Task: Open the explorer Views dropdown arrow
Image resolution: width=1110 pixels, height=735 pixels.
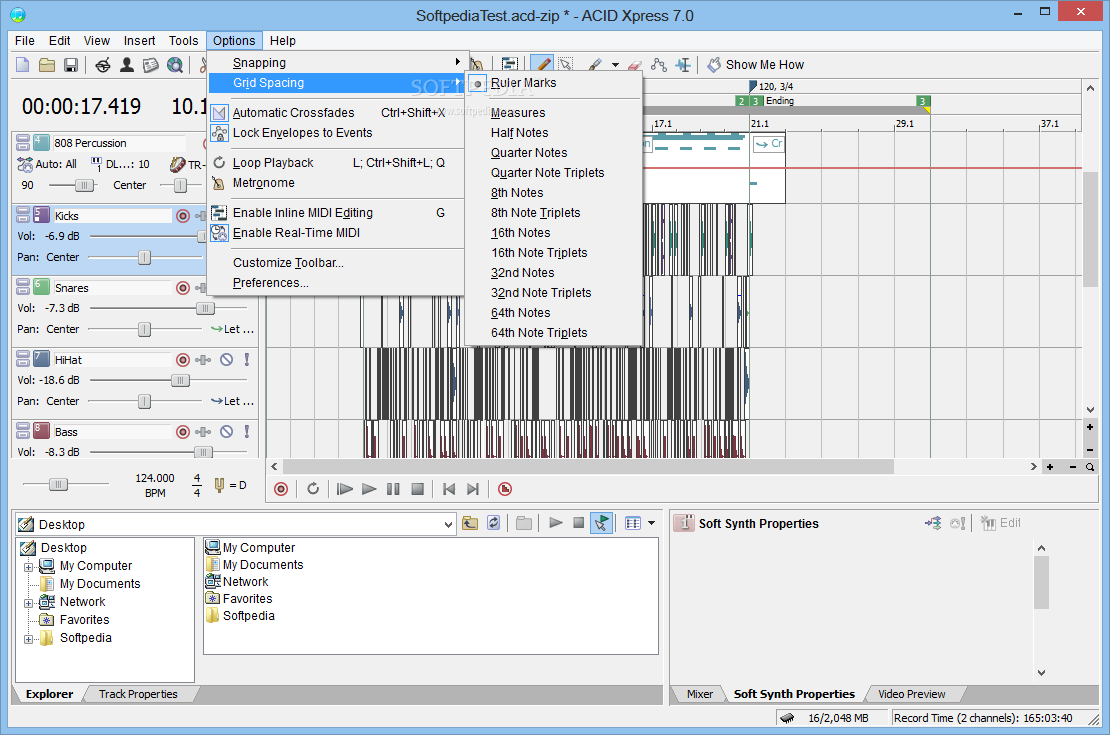Action: click(x=651, y=523)
